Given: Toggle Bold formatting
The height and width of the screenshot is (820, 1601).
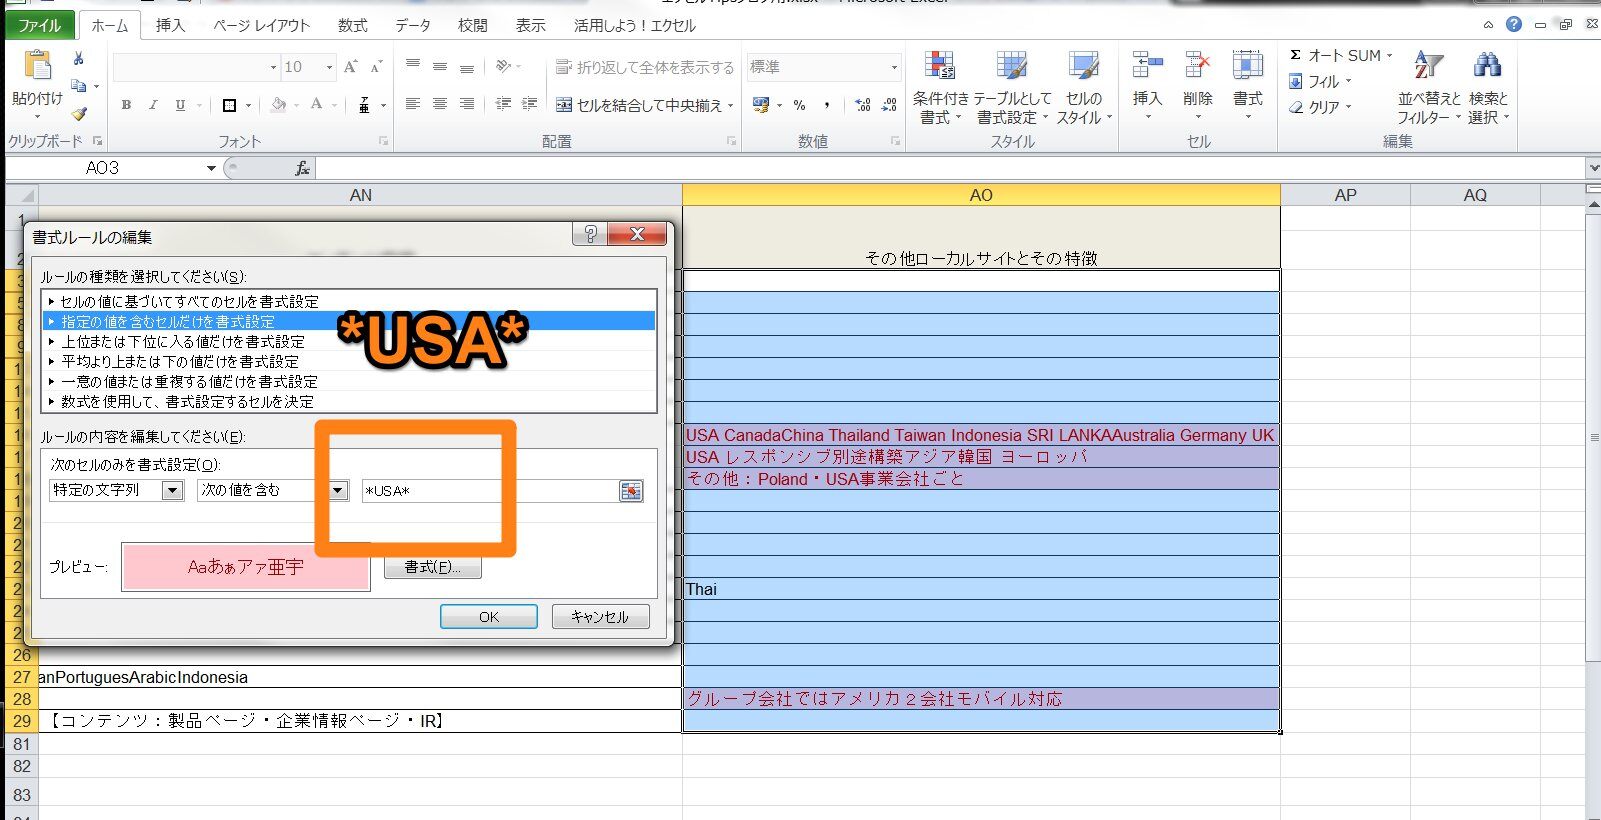Looking at the screenshot, I should pyautogui.click(x=126, y=105).
